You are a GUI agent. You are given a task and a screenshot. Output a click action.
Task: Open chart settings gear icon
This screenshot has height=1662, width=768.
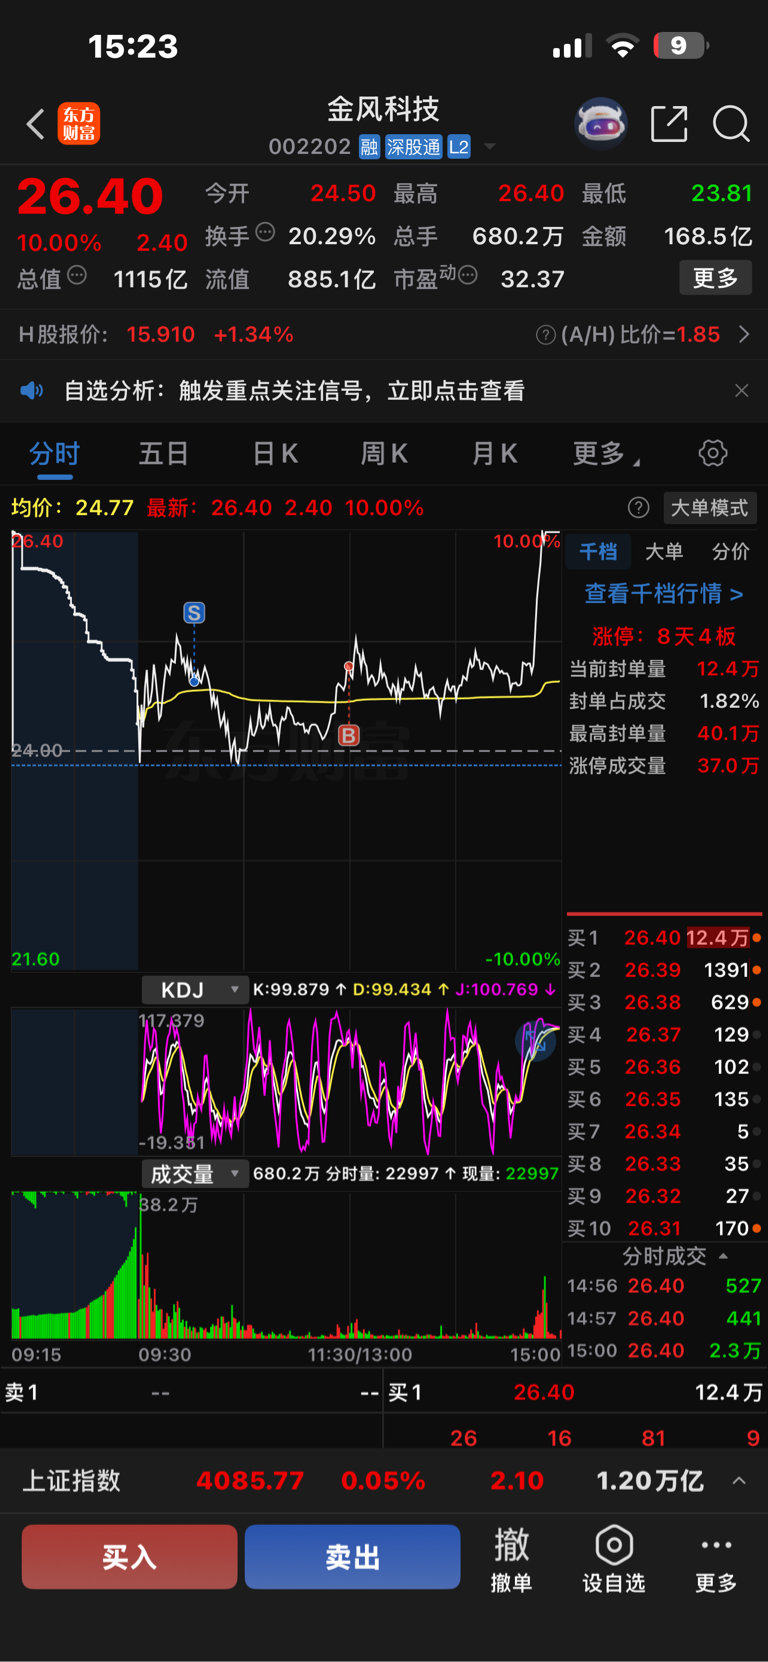click(713, 453)
